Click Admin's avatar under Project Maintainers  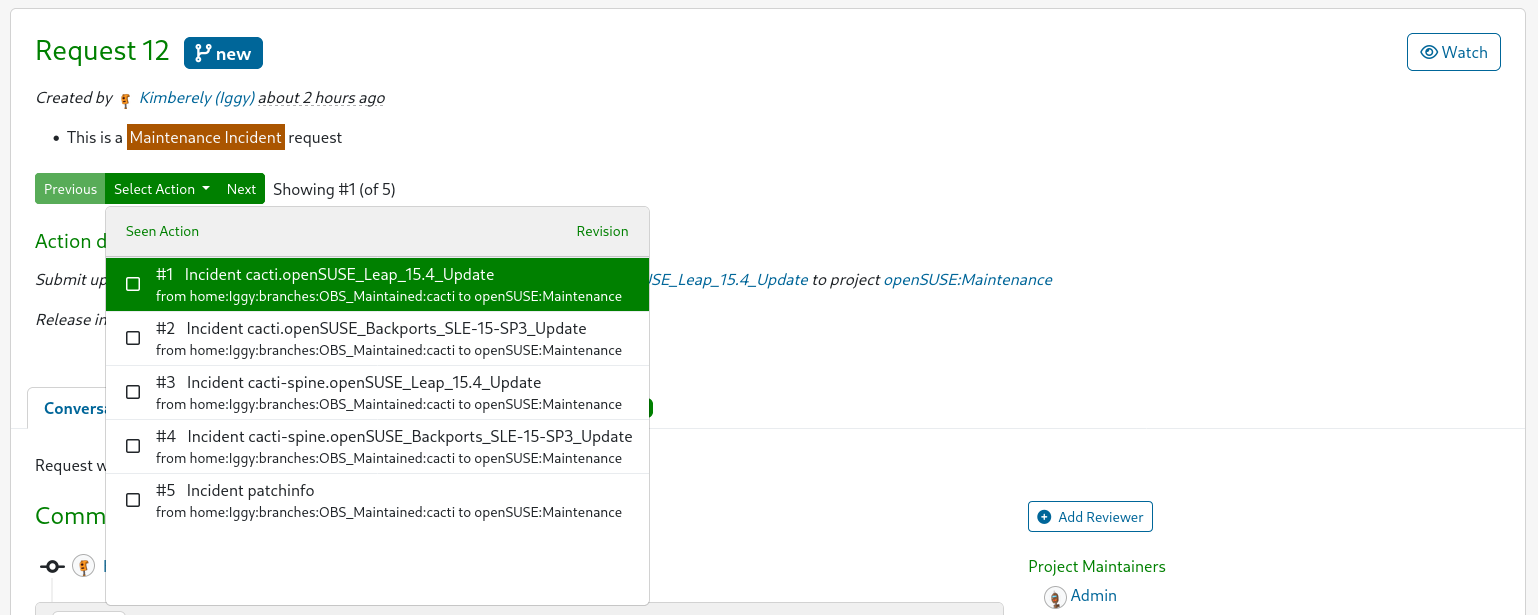(1055, 596)
